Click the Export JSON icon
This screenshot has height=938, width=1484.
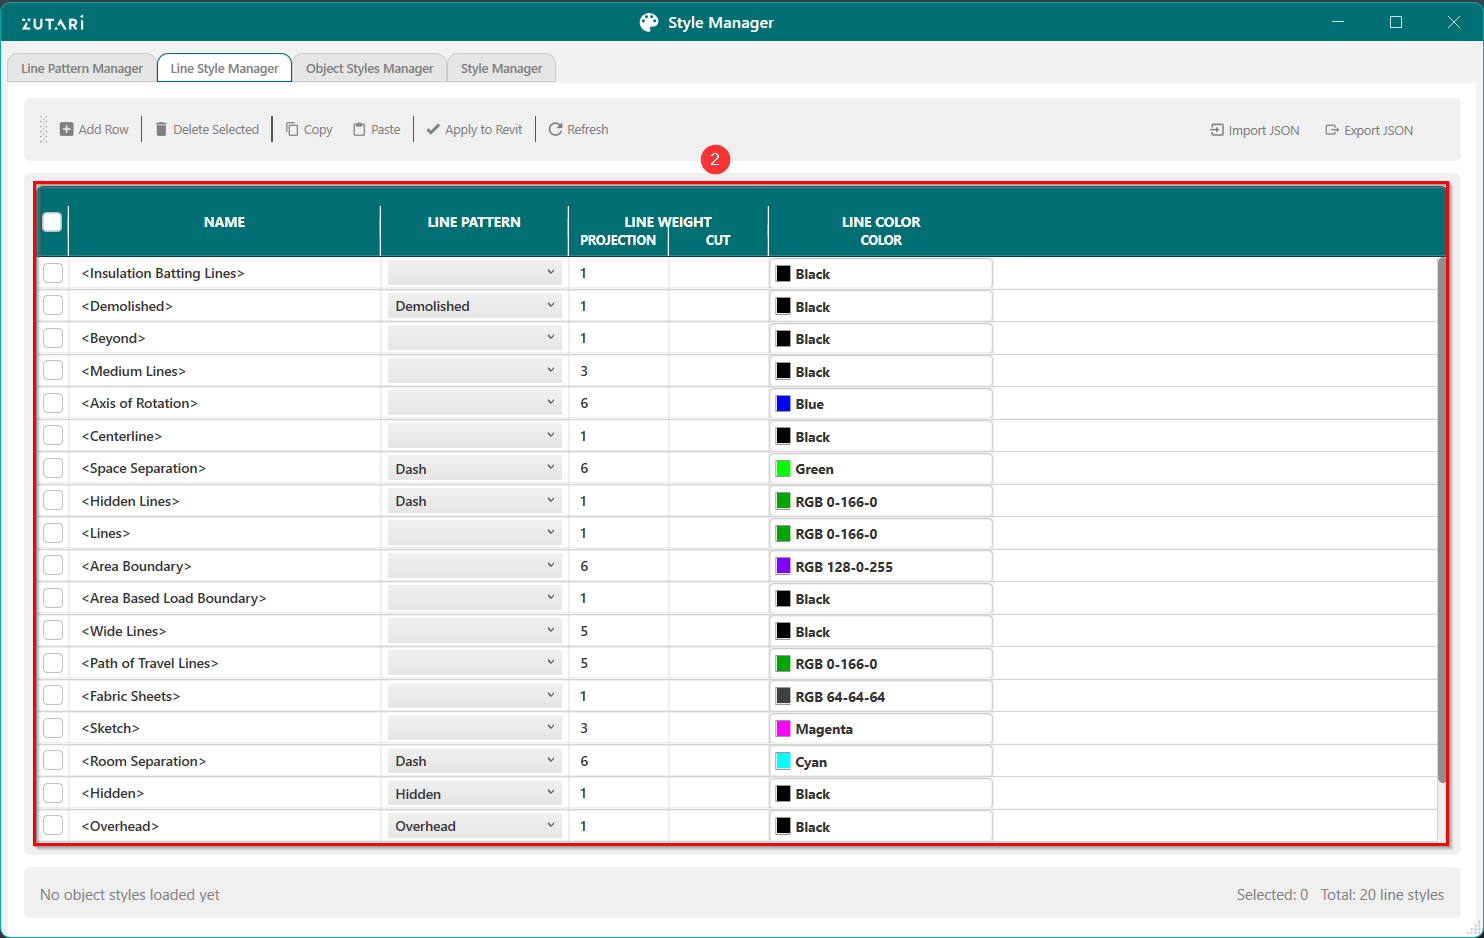click(x=1332, y=130)
